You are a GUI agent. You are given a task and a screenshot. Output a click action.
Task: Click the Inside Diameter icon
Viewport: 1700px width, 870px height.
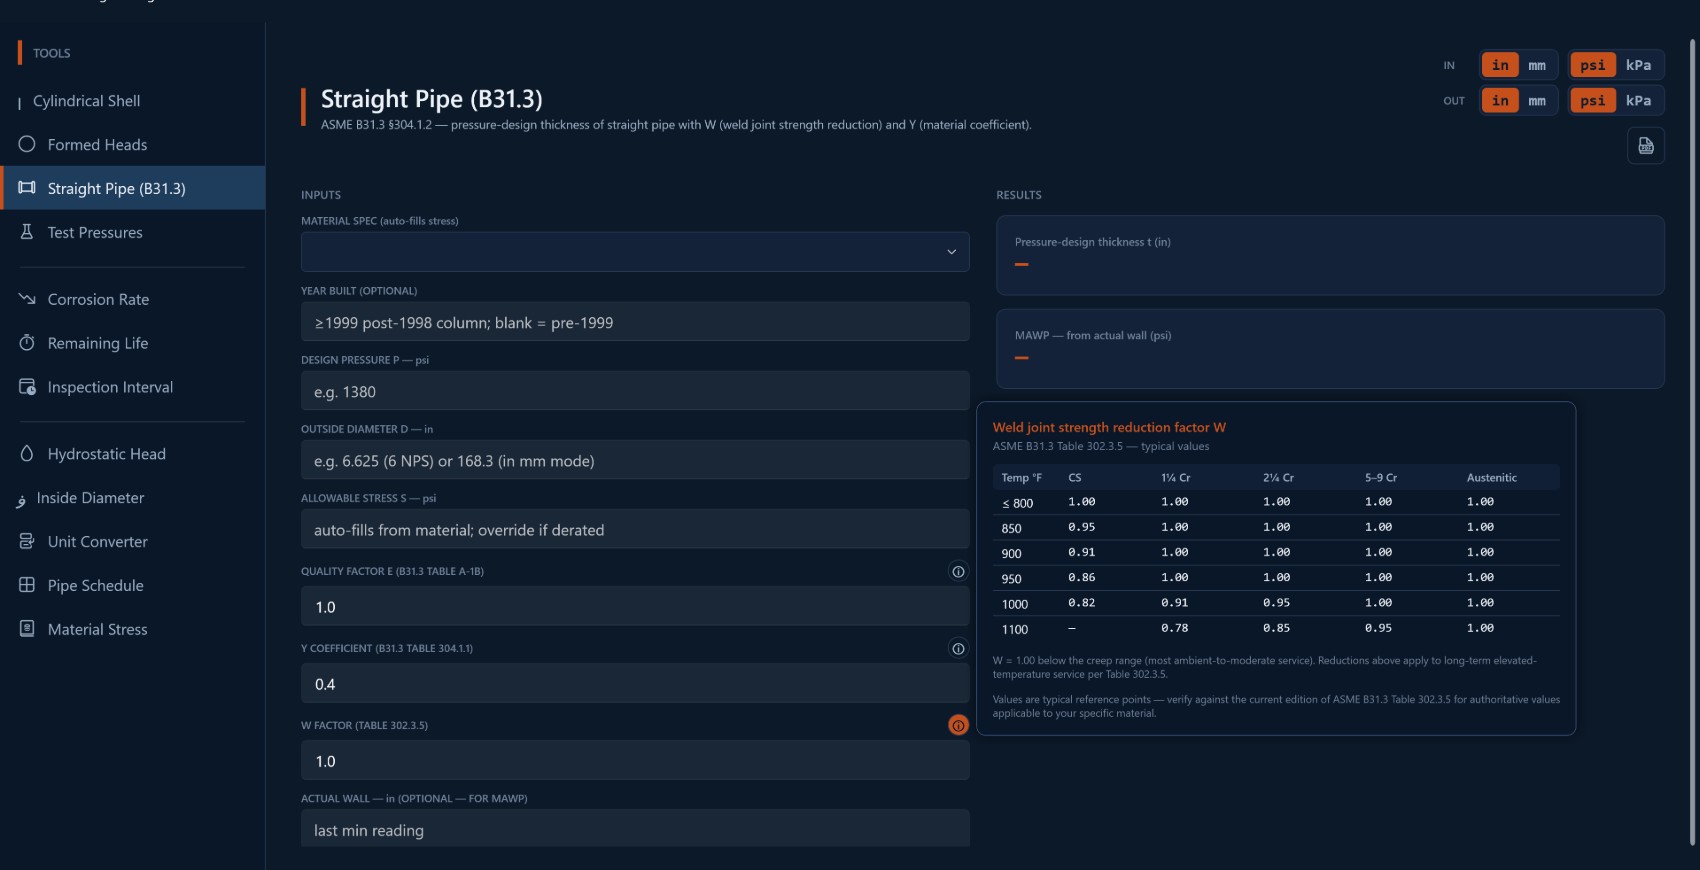pos(21,500)
